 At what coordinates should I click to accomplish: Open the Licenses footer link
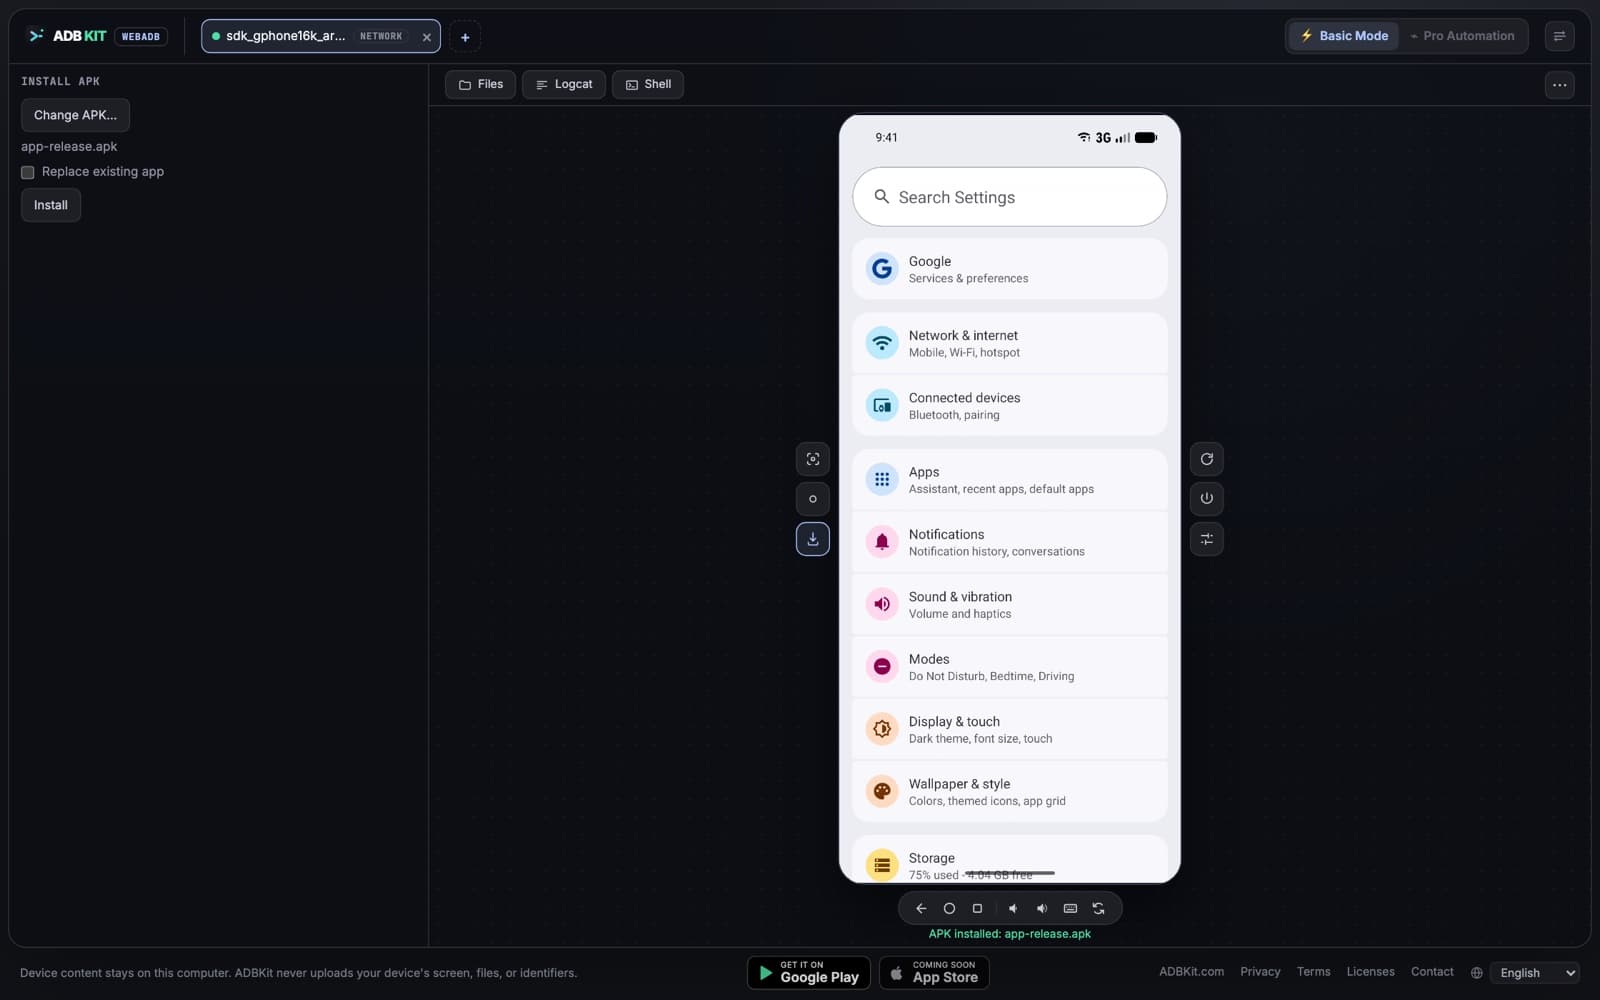pos(1370,972)
